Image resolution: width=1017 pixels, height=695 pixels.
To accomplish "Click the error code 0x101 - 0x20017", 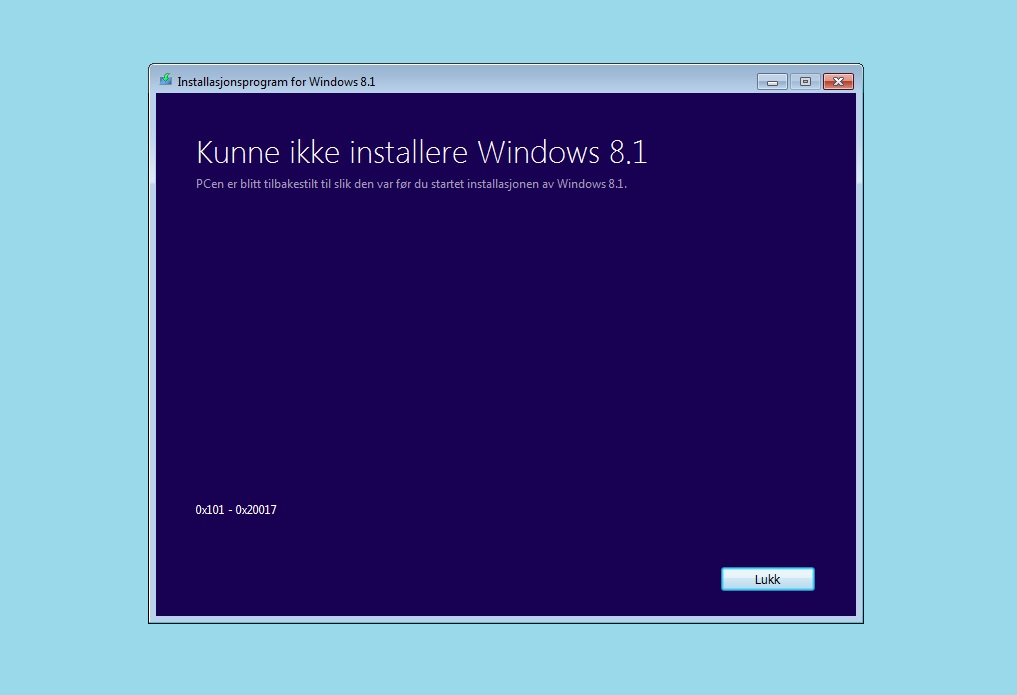I will point(236,510).
